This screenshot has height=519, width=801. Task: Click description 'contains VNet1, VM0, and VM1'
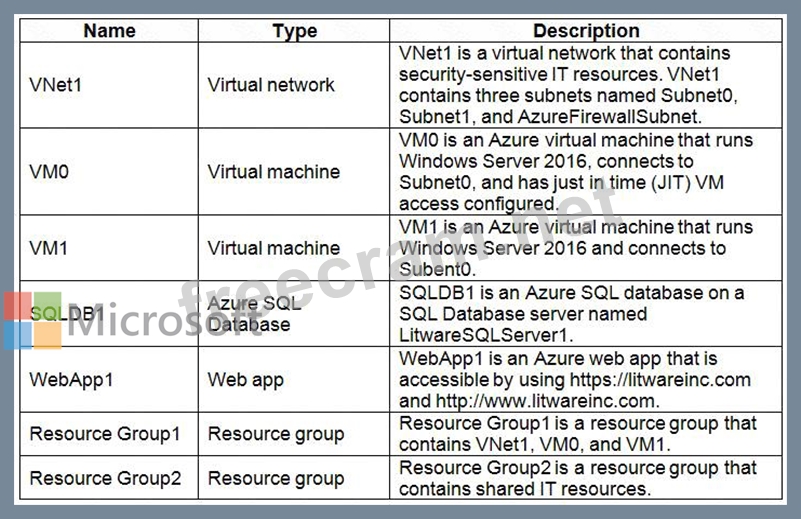[578, 434]
